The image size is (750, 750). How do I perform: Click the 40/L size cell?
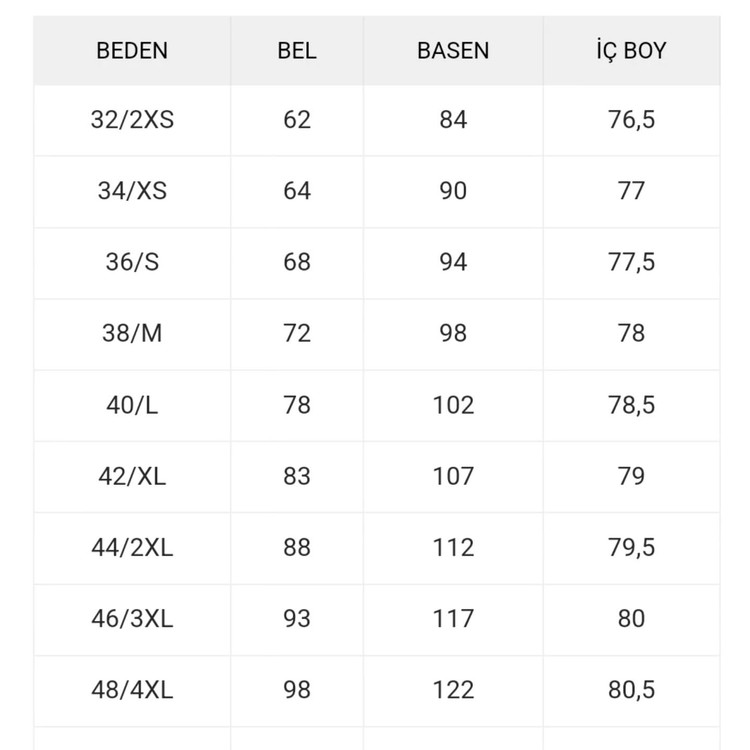click(132, 405)
